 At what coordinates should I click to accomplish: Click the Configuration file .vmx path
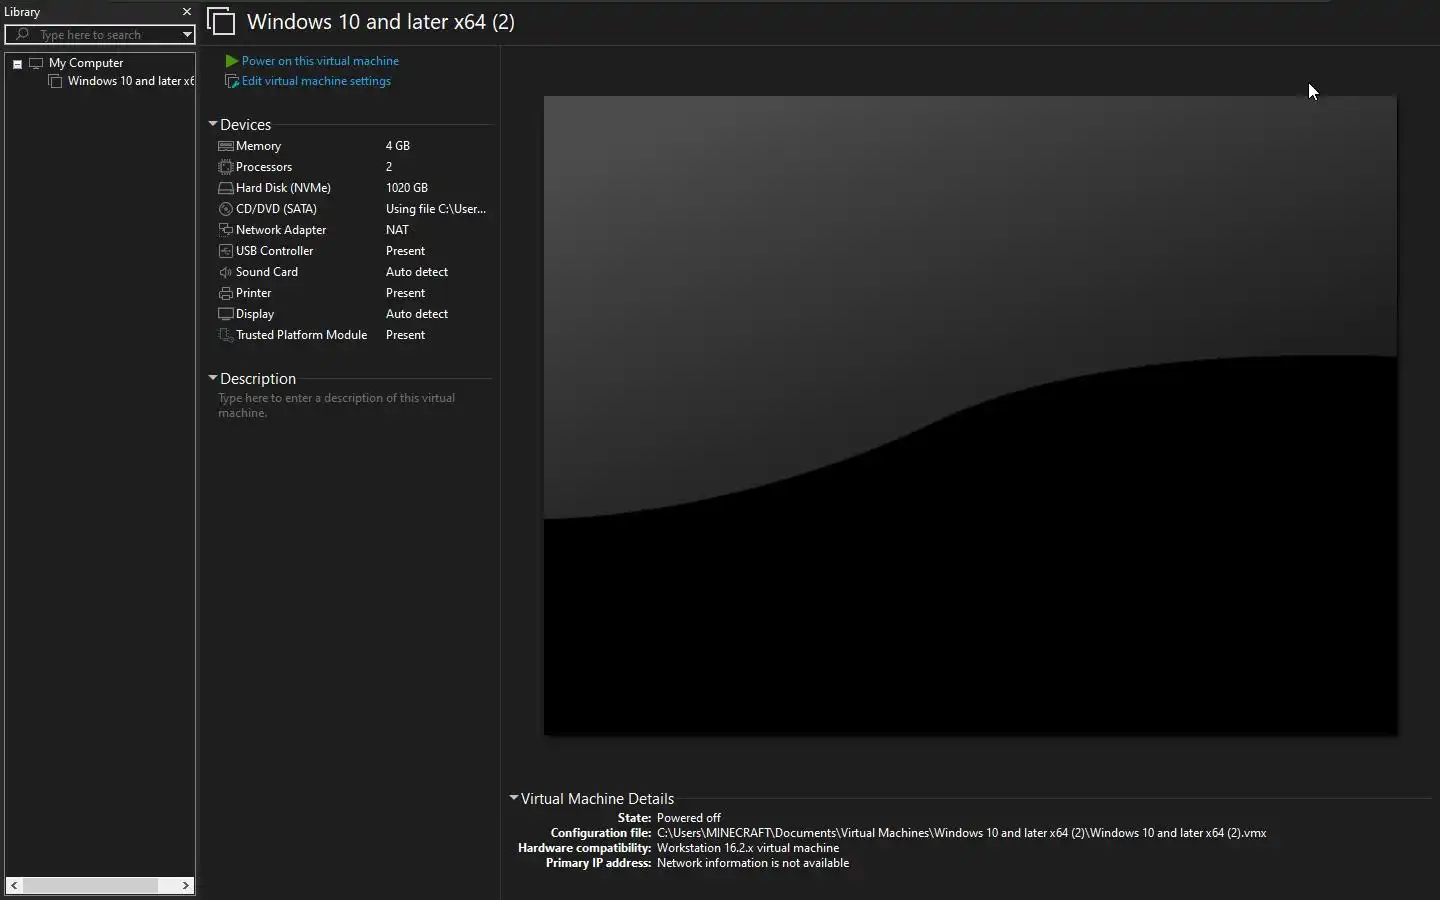tap(962, 833)
